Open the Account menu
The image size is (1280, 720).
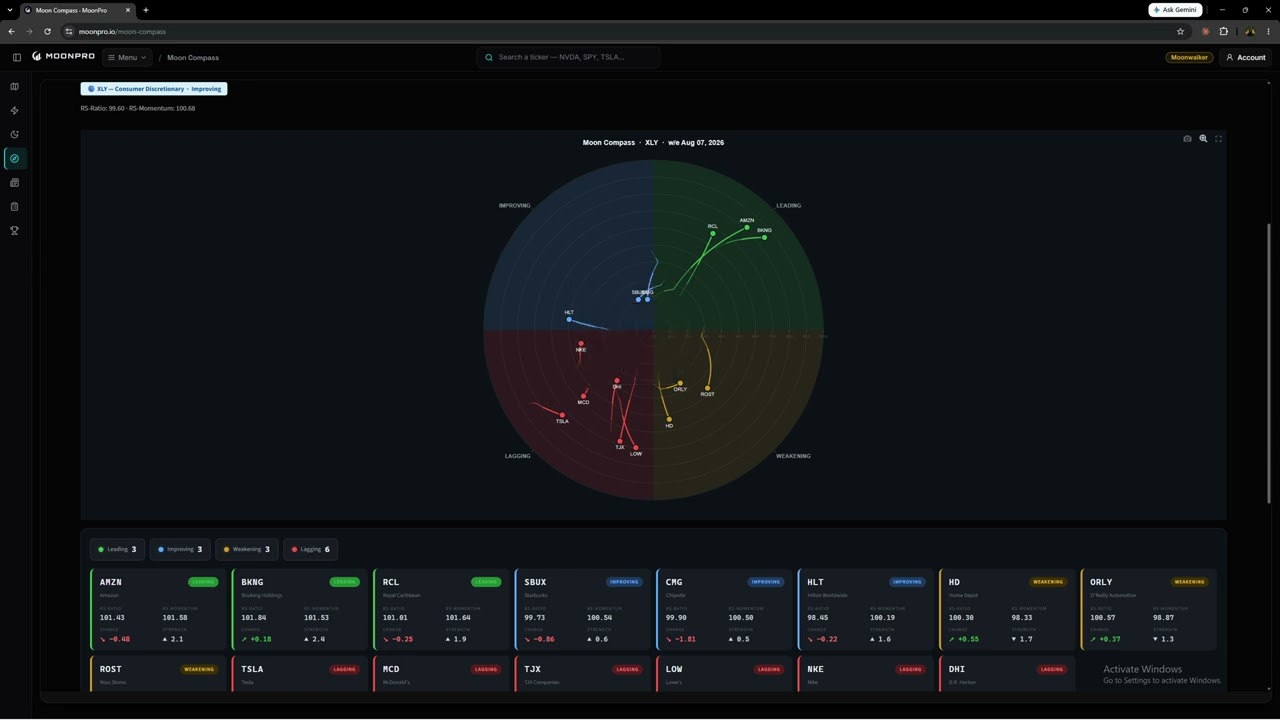coord(1246,57)
